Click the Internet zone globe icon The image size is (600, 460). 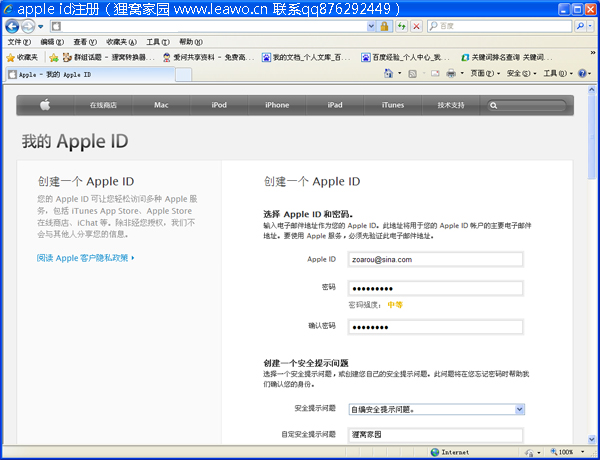434,452
